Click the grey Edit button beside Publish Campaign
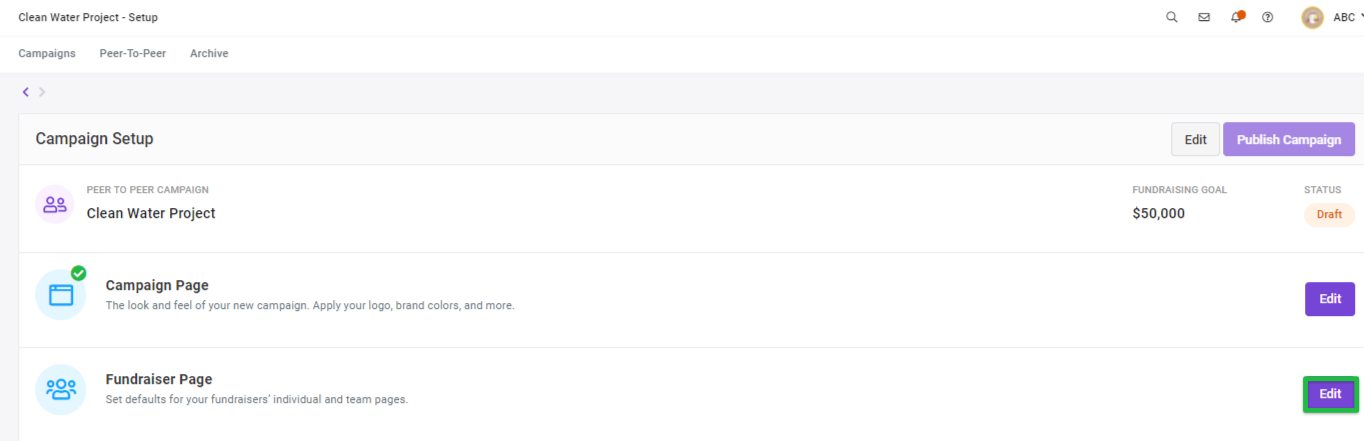This screenshot has width=1364, height=441. 1196,140
